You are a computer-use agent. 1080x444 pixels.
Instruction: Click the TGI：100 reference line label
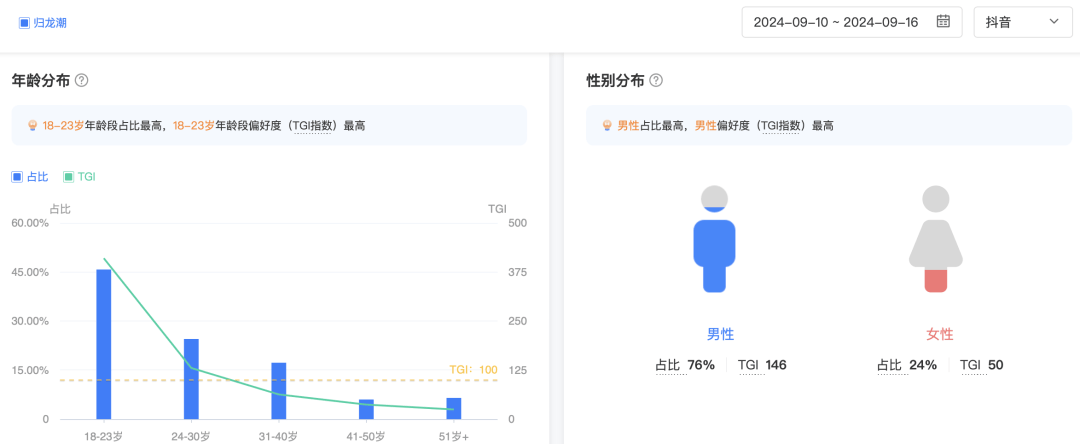point(473,370)
